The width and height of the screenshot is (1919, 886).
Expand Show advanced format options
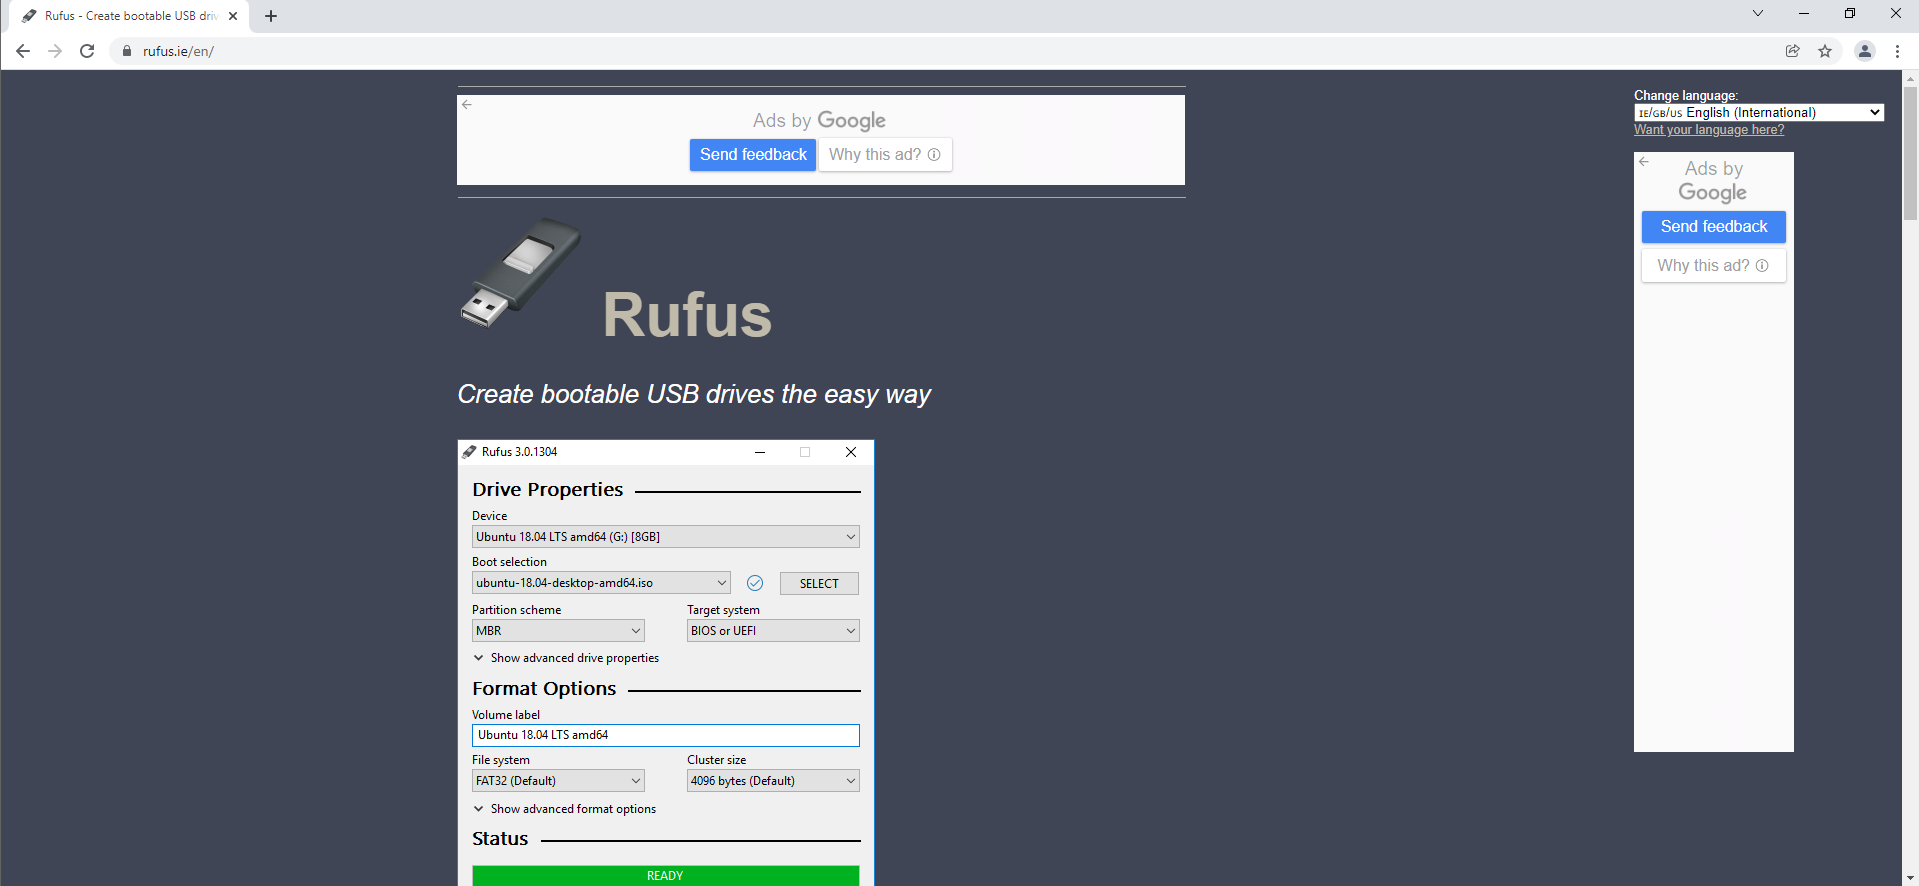[564, 809]
